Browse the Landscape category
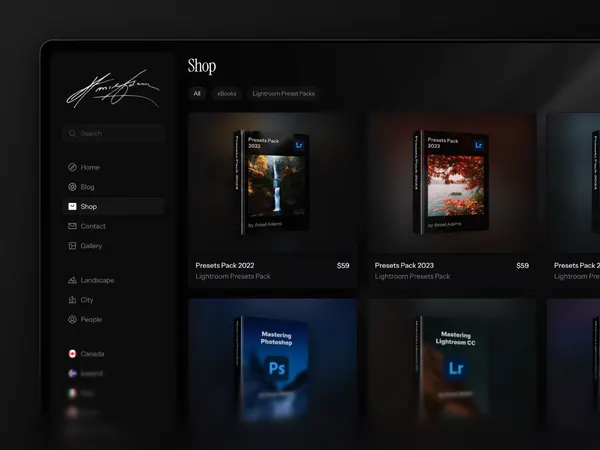The image size is (600, 450). (x=113, y=280)
